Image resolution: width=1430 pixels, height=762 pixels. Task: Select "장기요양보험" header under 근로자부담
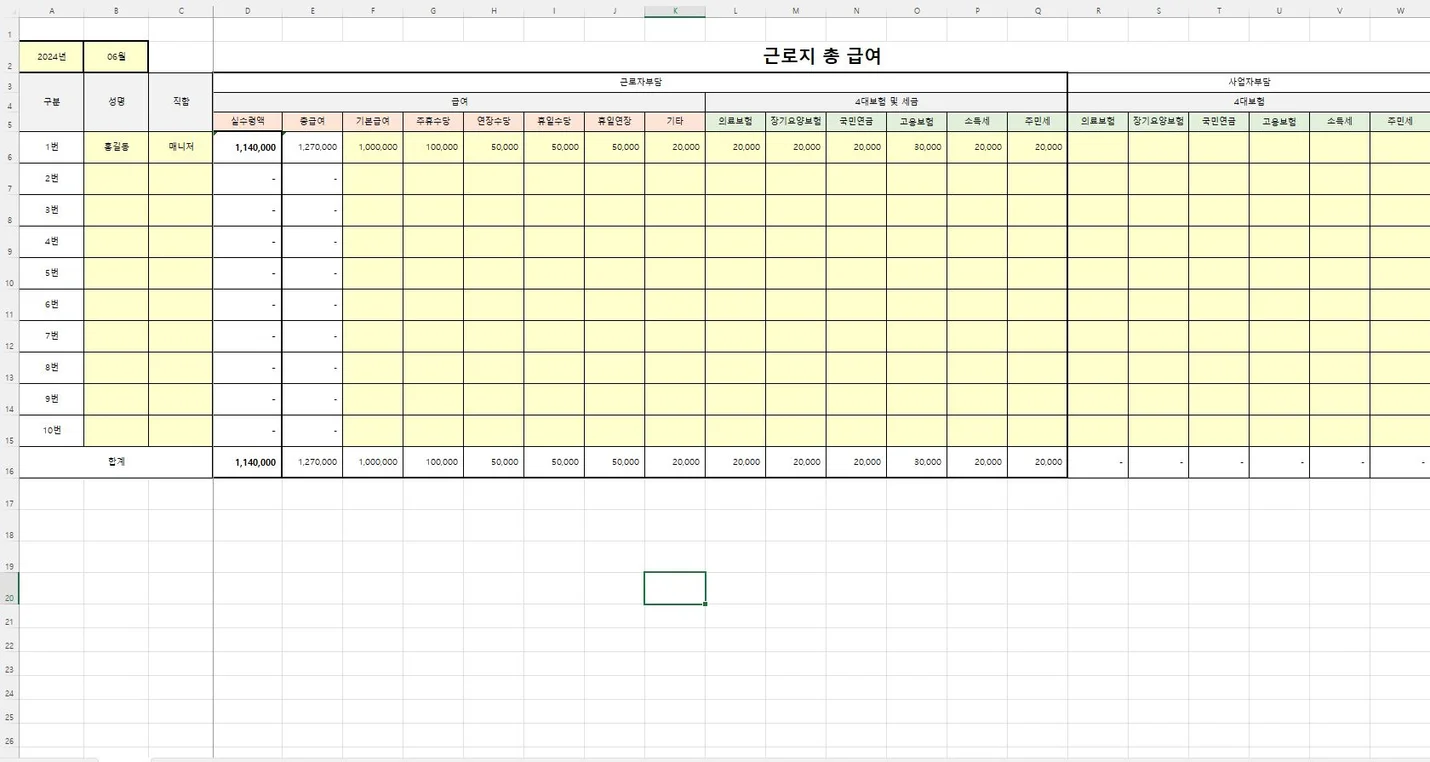[x=796, y=121]
